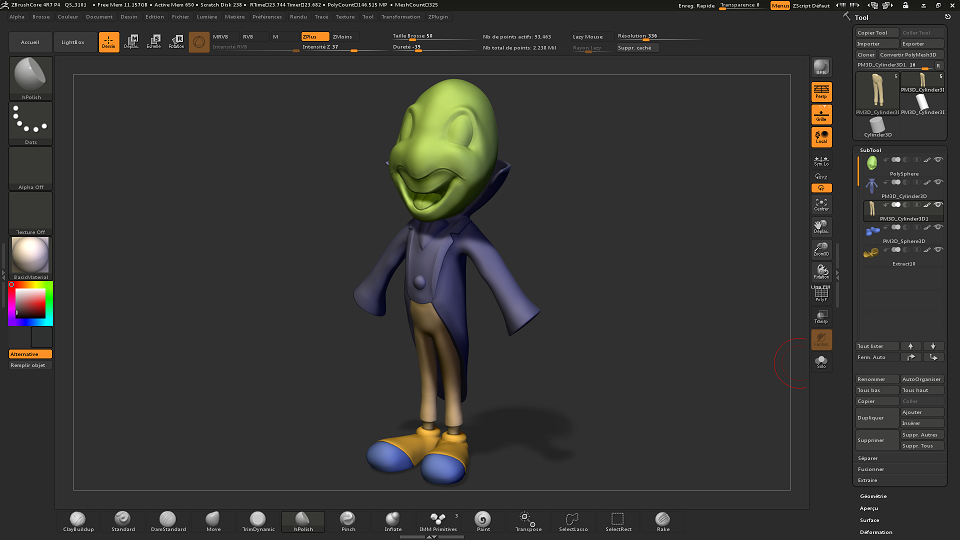Select the Move brush
Viewport: 960px width, 540px height.
click(213, 522)
